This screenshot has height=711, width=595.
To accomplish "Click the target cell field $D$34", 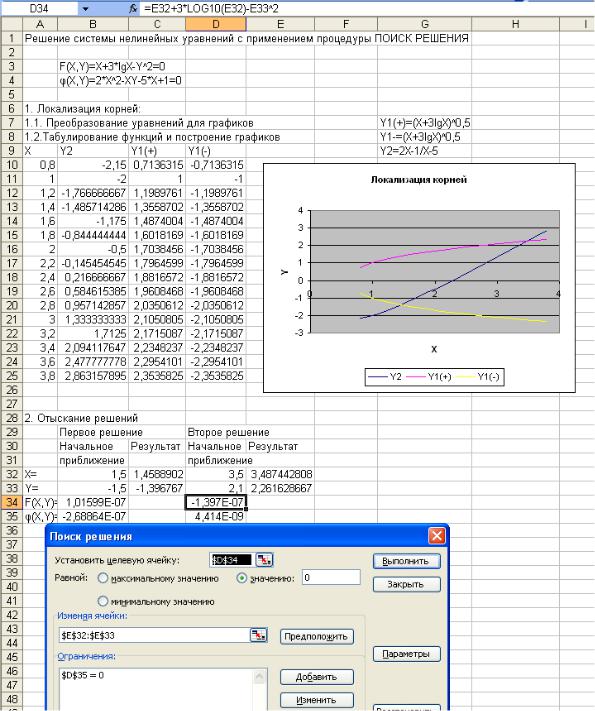I will pyautogui.click(x=232, y=560).
